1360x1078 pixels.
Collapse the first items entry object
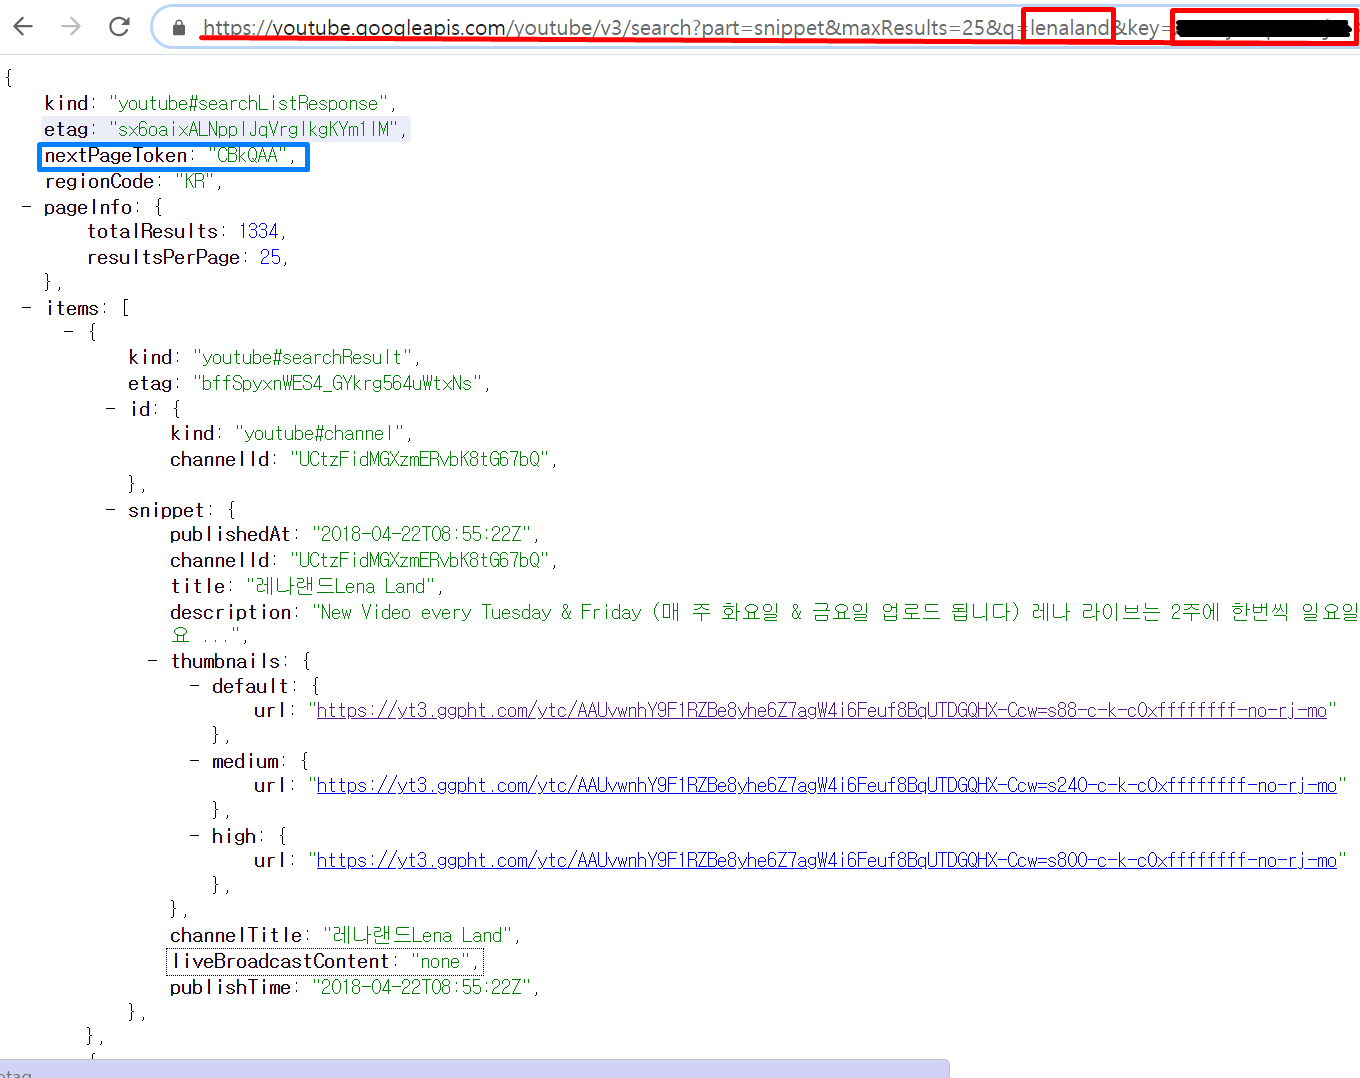click(69, 332)
